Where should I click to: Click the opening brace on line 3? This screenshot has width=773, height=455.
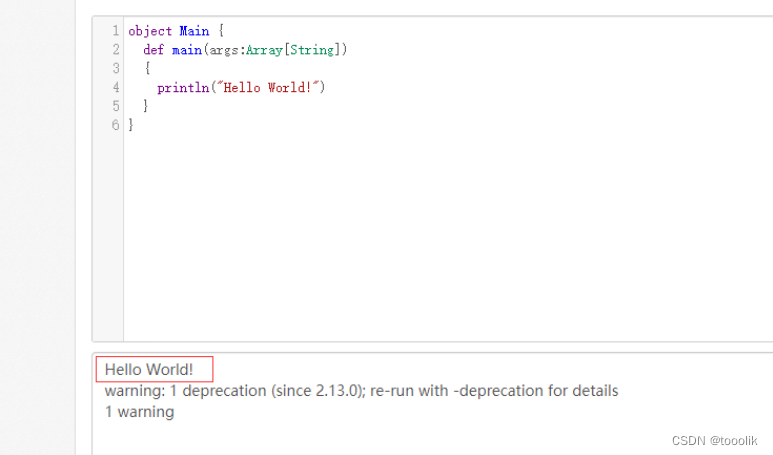click(x=147, y=69)
